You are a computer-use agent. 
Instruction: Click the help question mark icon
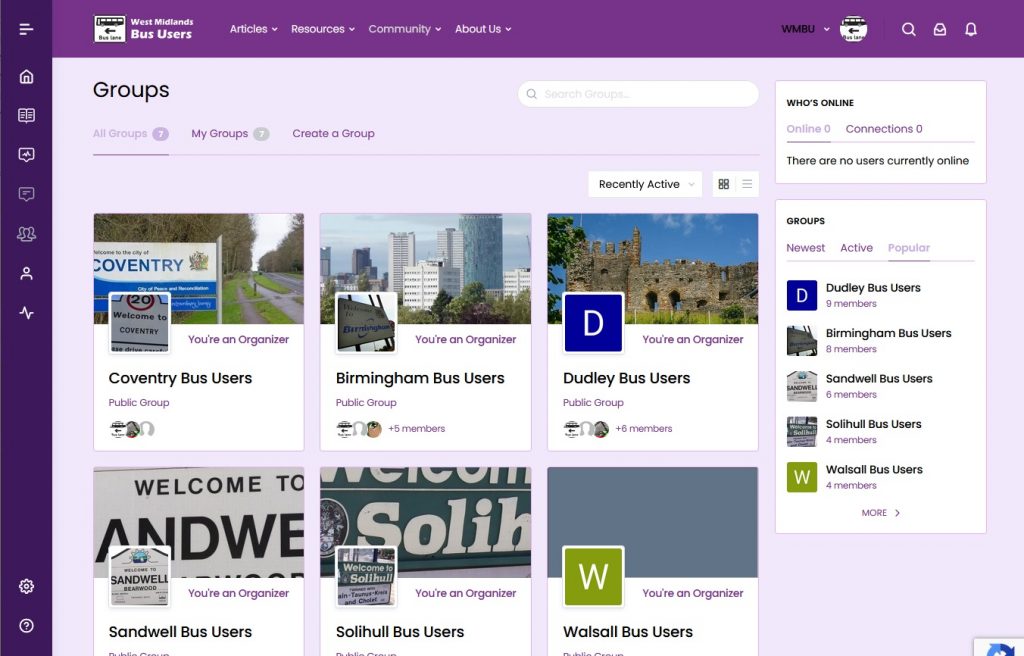[26, 626]
